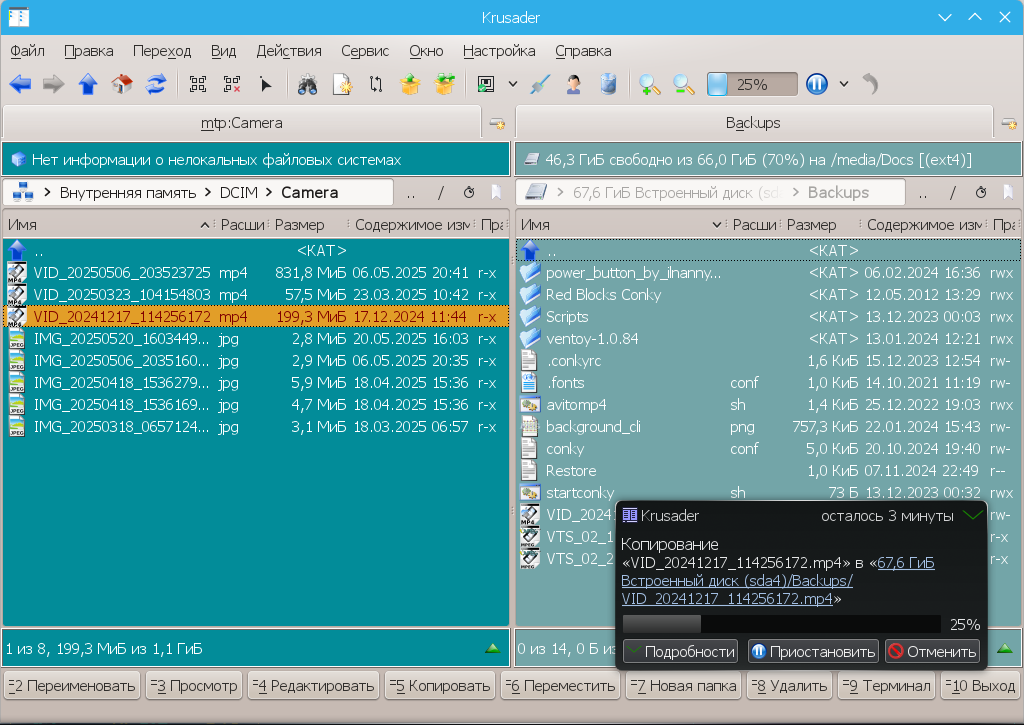Click the go-up blue arrow toolbar icon
The image size is (1024, 725).
[x=88, y=85]
